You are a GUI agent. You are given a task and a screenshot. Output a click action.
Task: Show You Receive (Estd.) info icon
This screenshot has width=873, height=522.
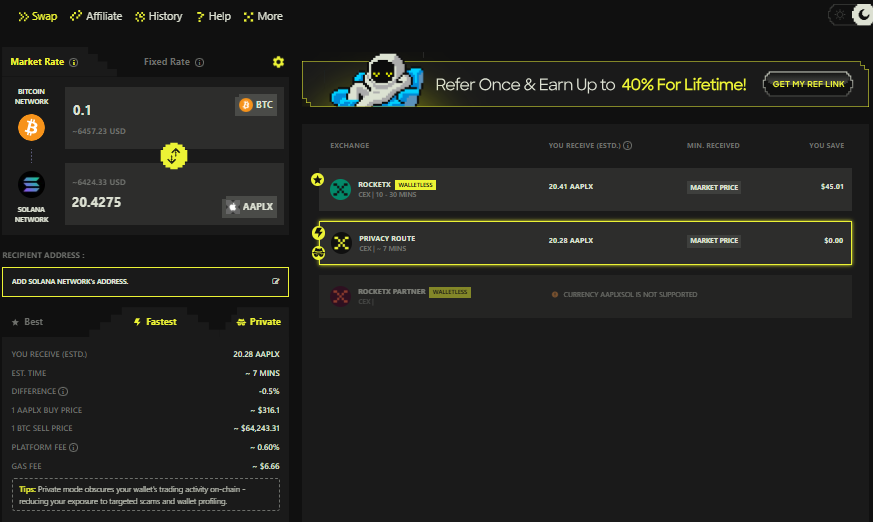627,145
